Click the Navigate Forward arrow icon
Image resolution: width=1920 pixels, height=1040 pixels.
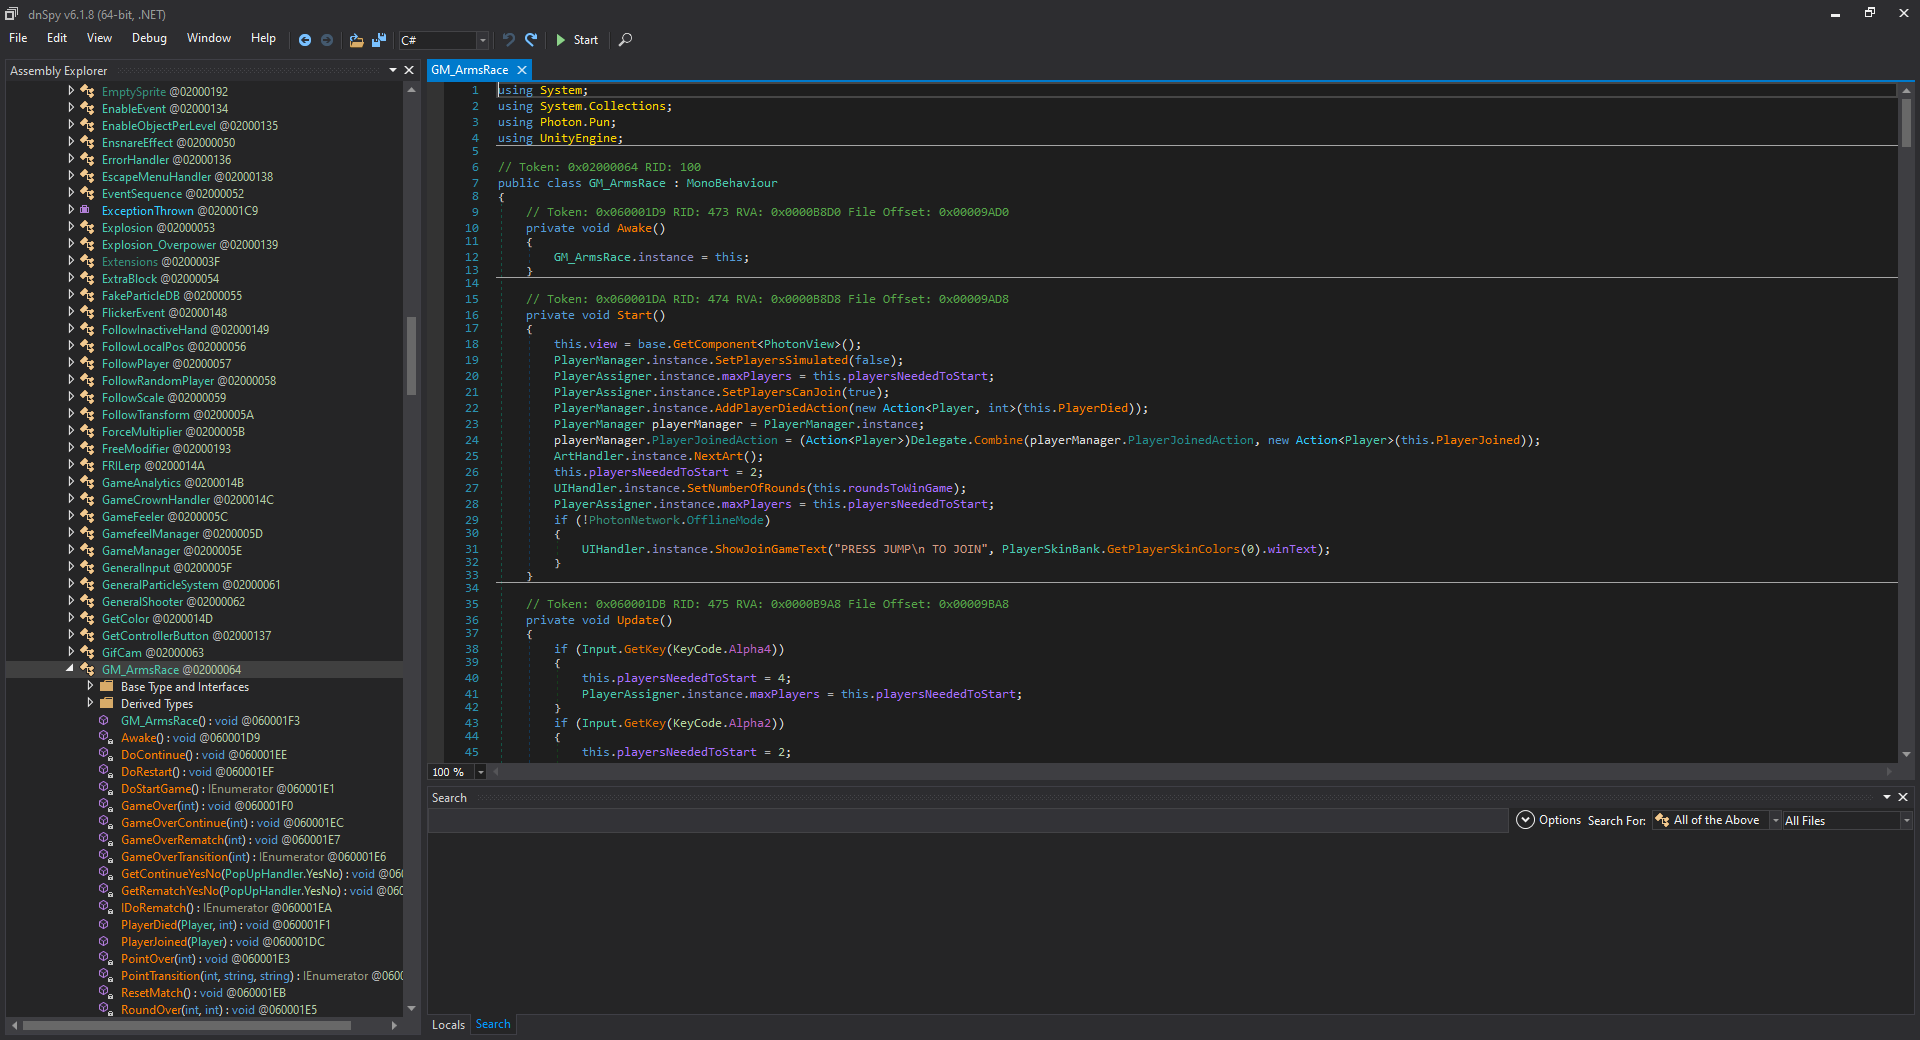pyautogui.click(x=327, y=40)
